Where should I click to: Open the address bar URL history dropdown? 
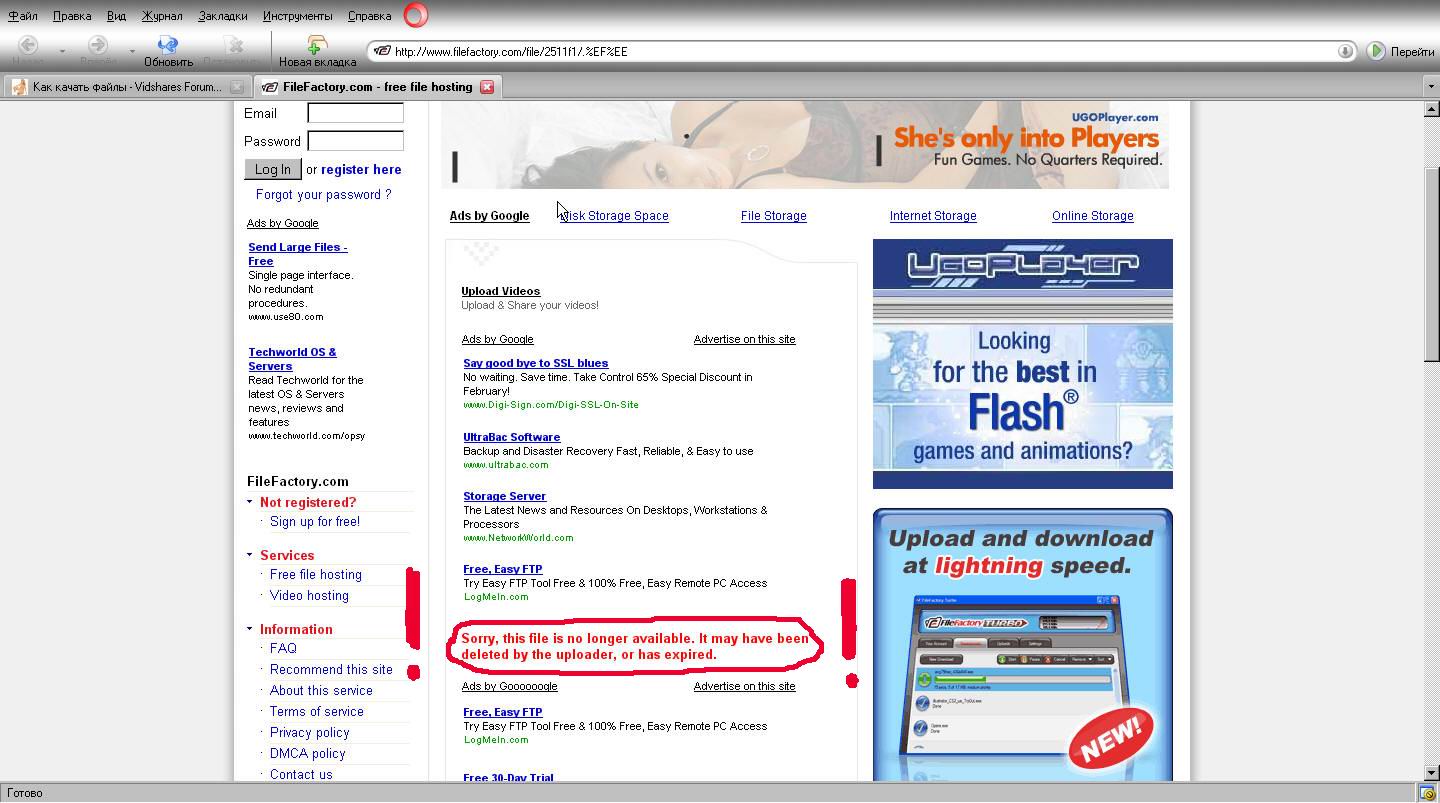point(1345,51)
